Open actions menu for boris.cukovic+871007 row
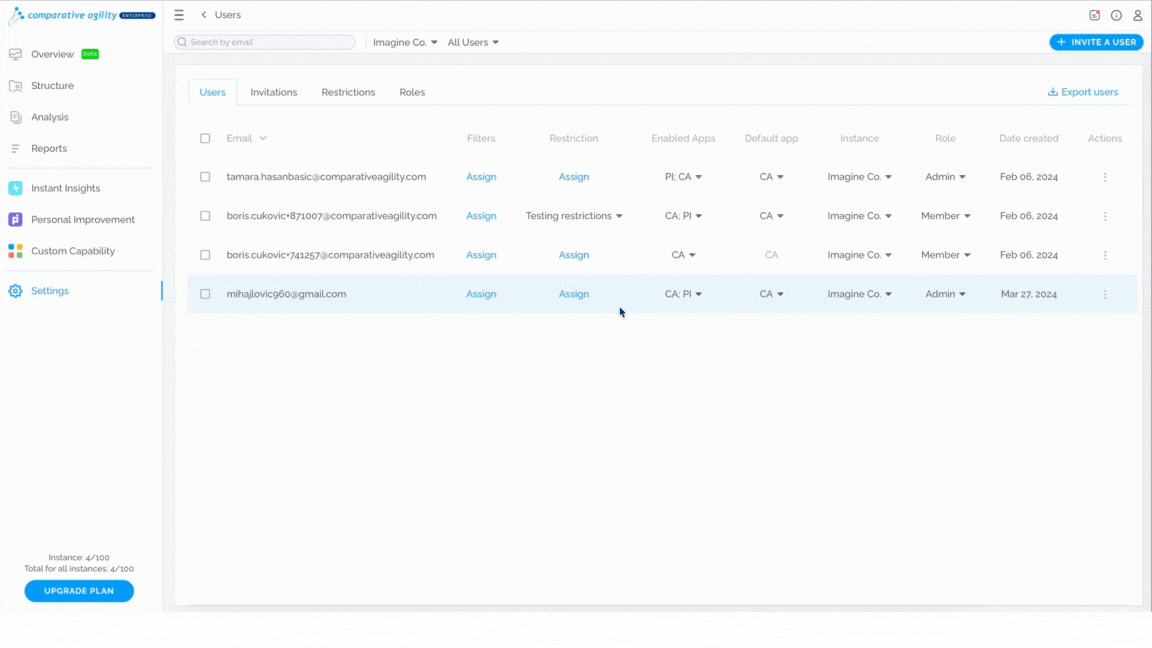Viewport: 1152px width, 648px height. pos(1105,216)
